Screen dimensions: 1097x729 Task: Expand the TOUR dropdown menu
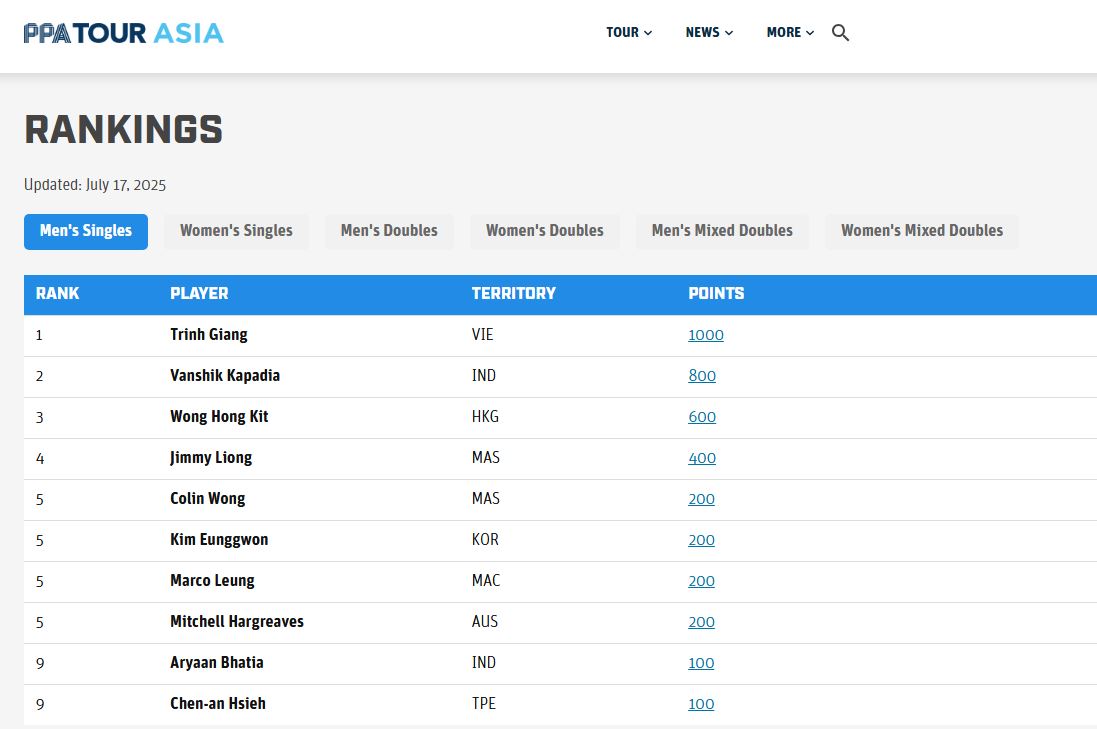(629, 32)
